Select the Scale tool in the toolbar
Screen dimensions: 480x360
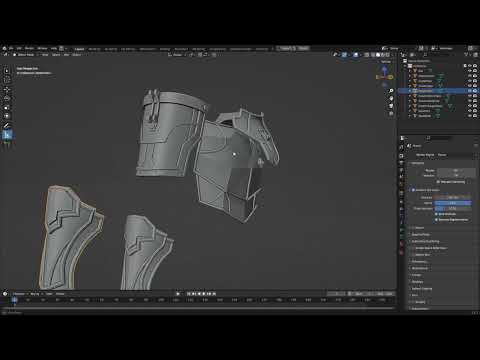(x=7, y=107)
